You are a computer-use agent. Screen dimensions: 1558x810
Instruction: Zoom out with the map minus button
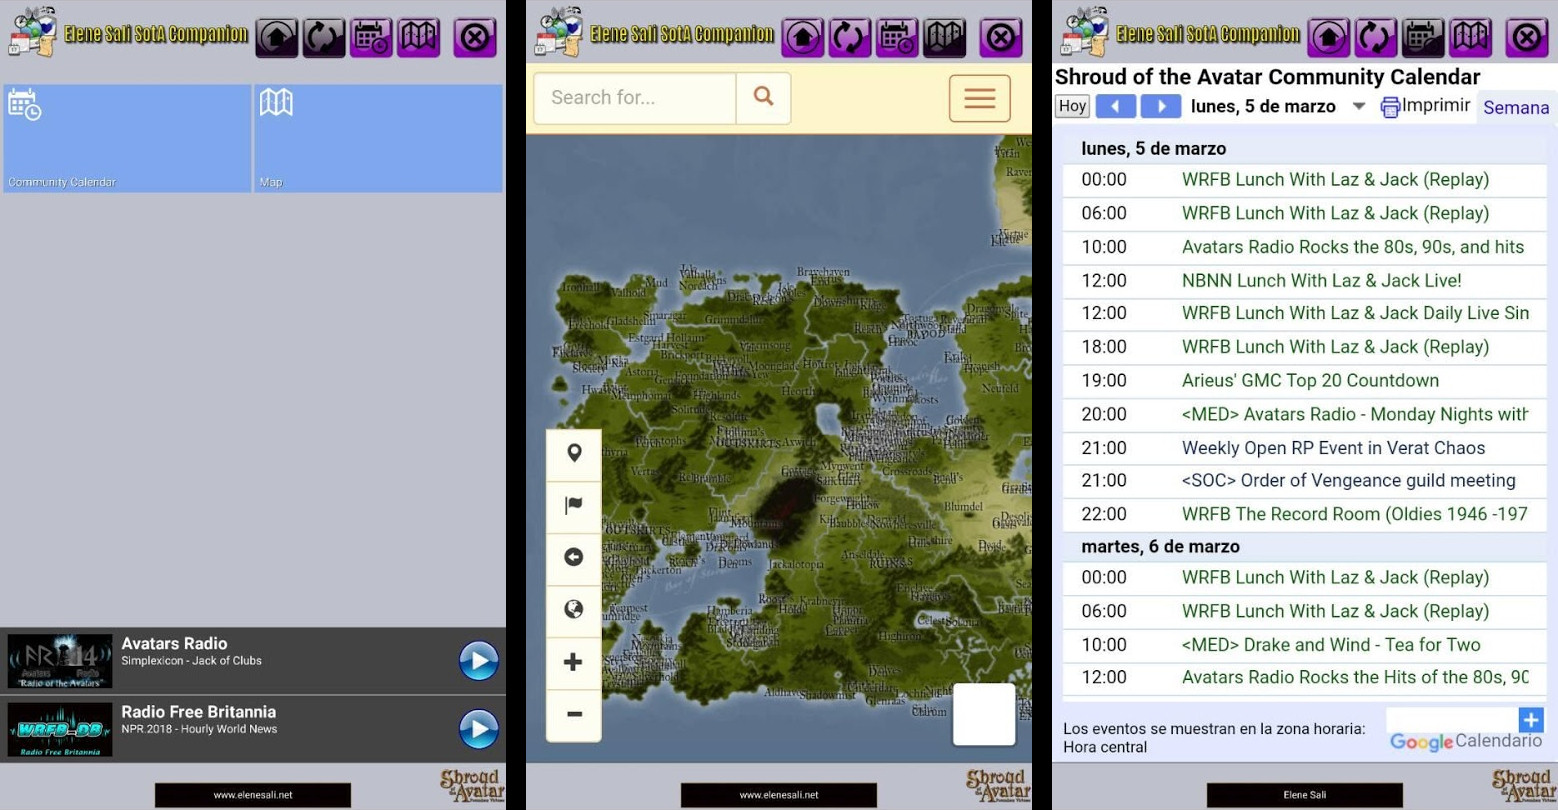[x=574, y=714]
